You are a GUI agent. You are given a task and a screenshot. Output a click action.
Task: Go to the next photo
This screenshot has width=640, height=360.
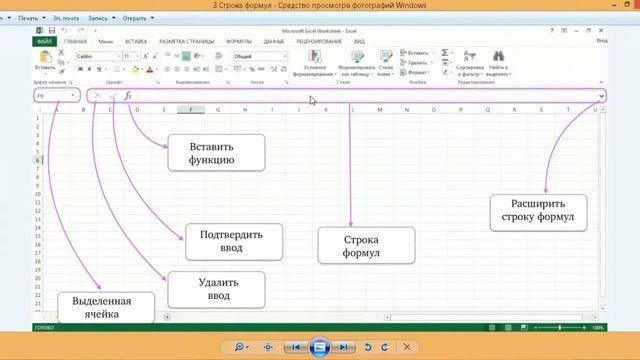click(343, 347)
